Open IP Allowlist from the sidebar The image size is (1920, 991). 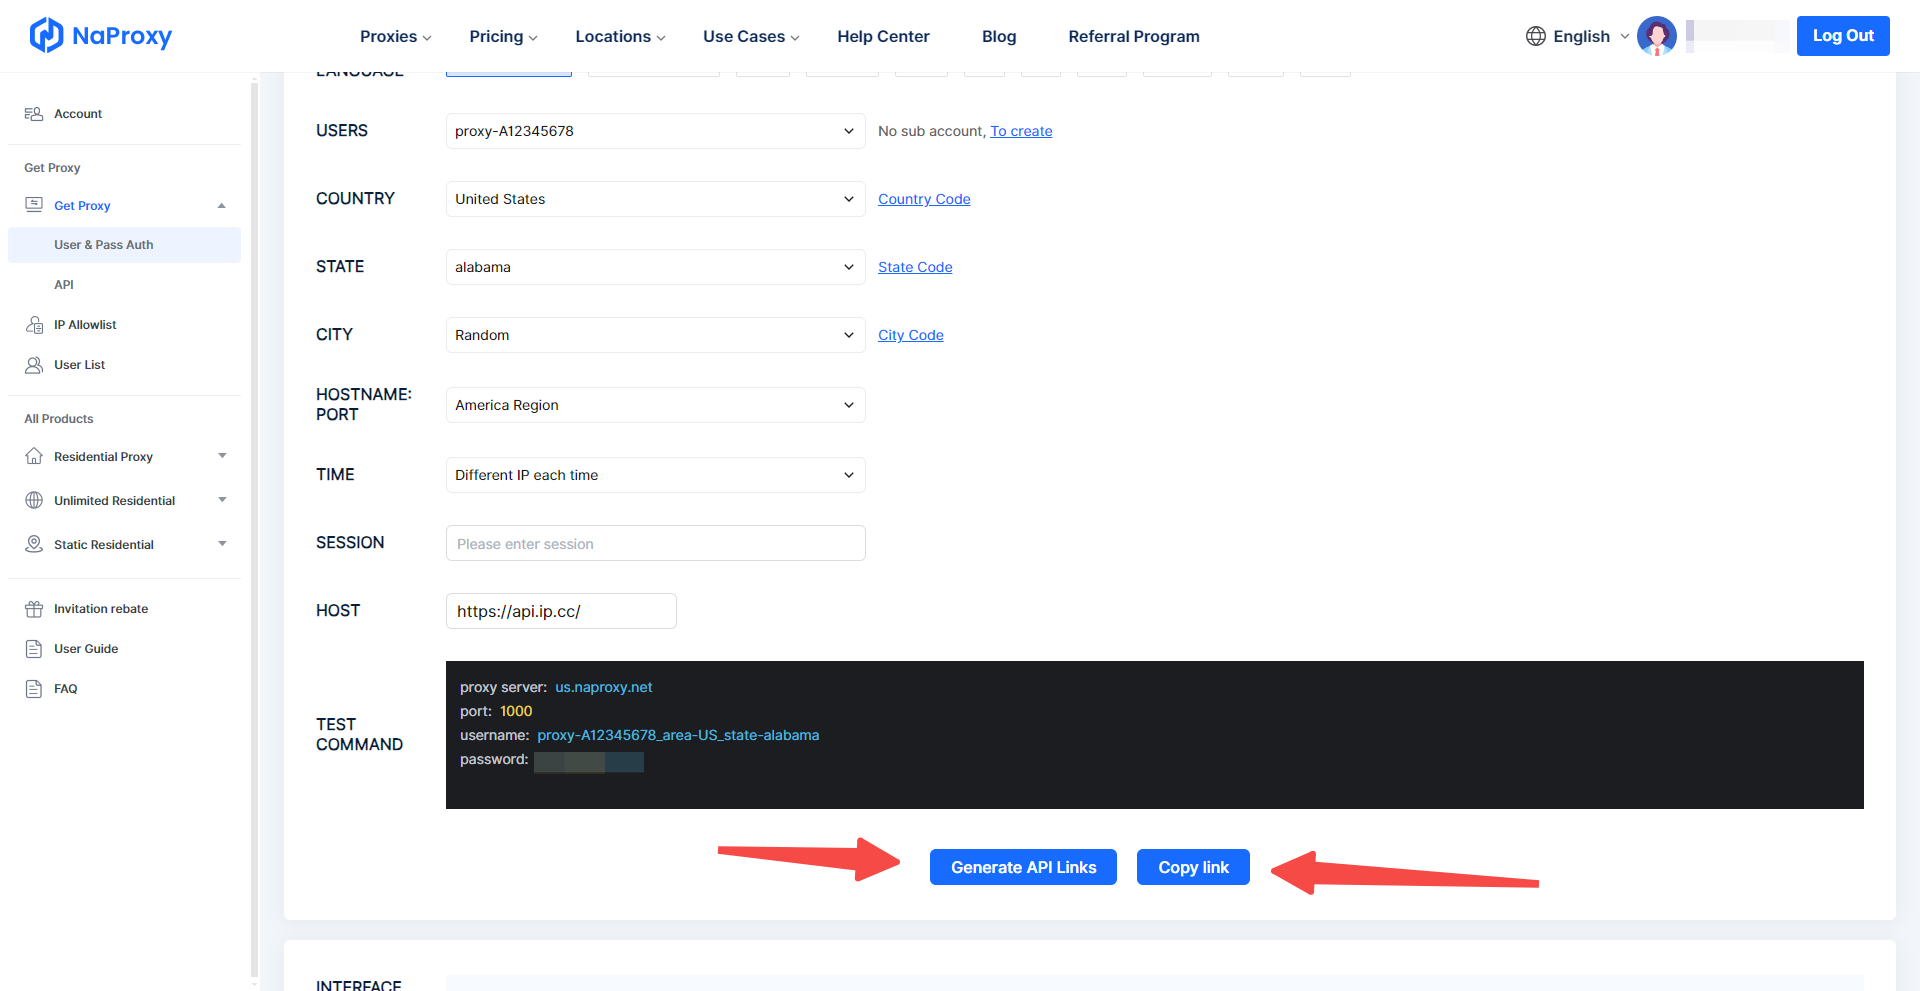coord(85,325)
